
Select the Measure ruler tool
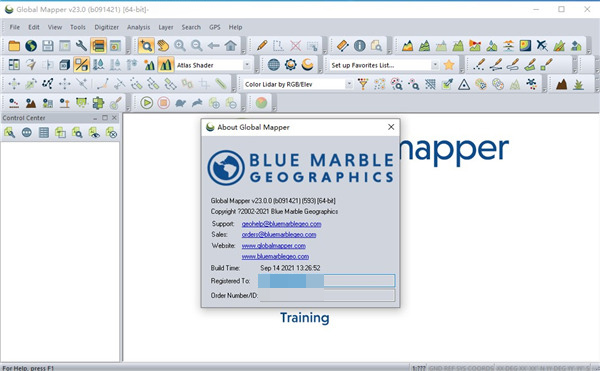(342, 46)
